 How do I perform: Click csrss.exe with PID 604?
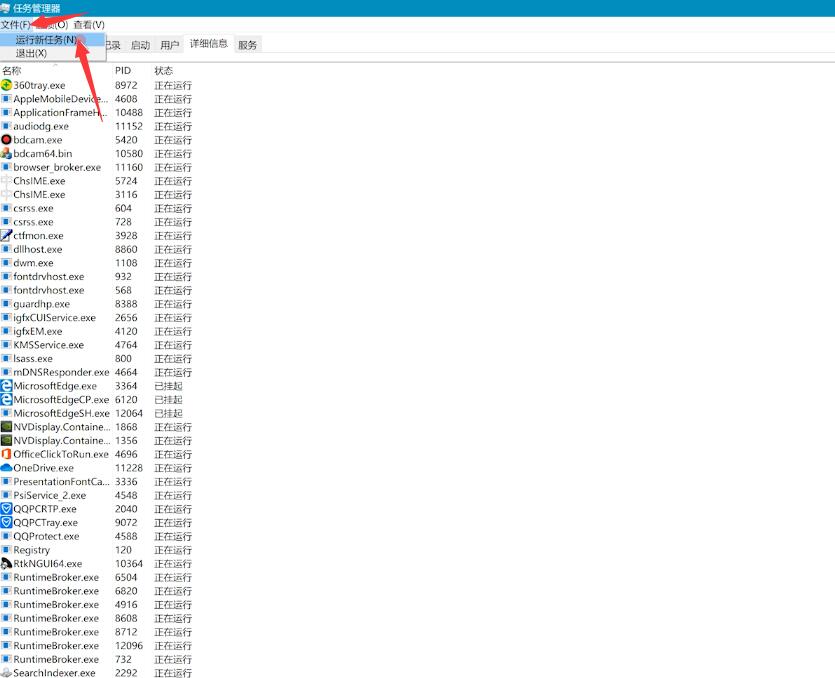(x=33, y=208)
